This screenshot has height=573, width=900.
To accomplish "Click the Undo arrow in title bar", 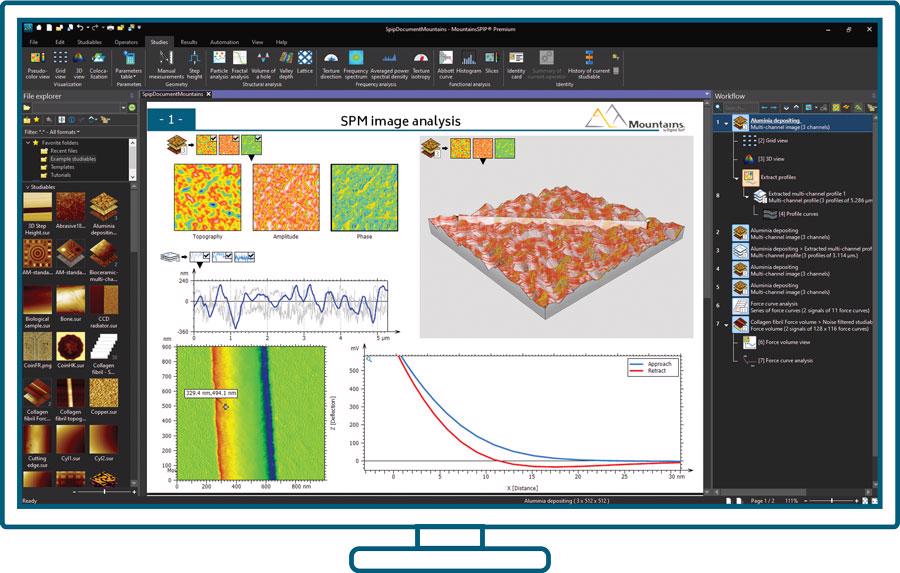I will [80, 28].
